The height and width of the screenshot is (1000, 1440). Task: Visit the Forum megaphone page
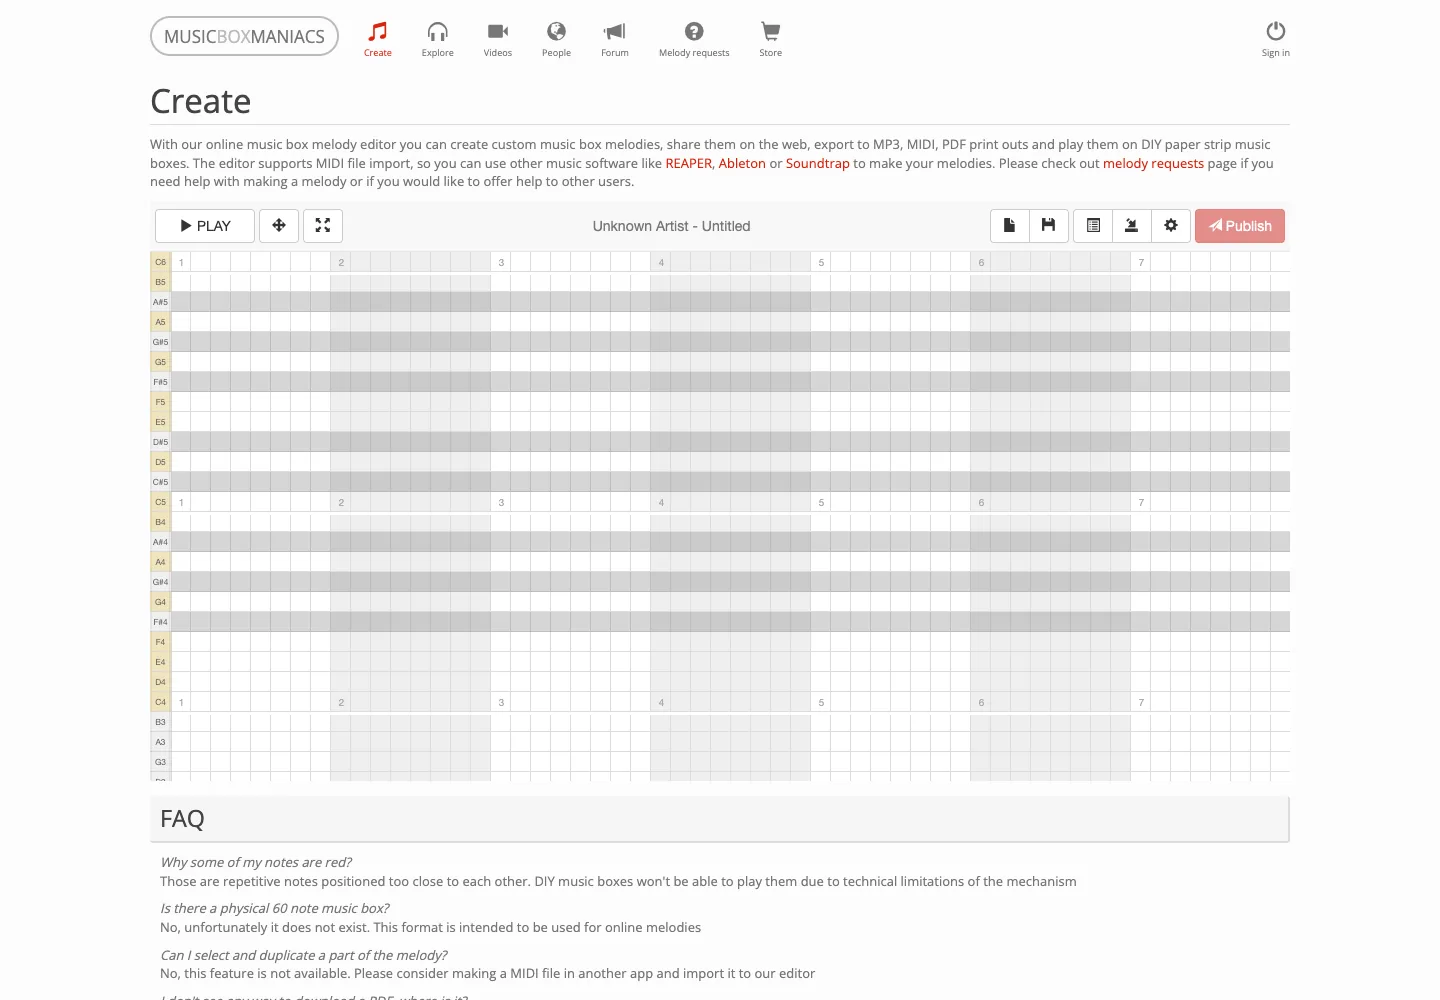tap(614, 39)
